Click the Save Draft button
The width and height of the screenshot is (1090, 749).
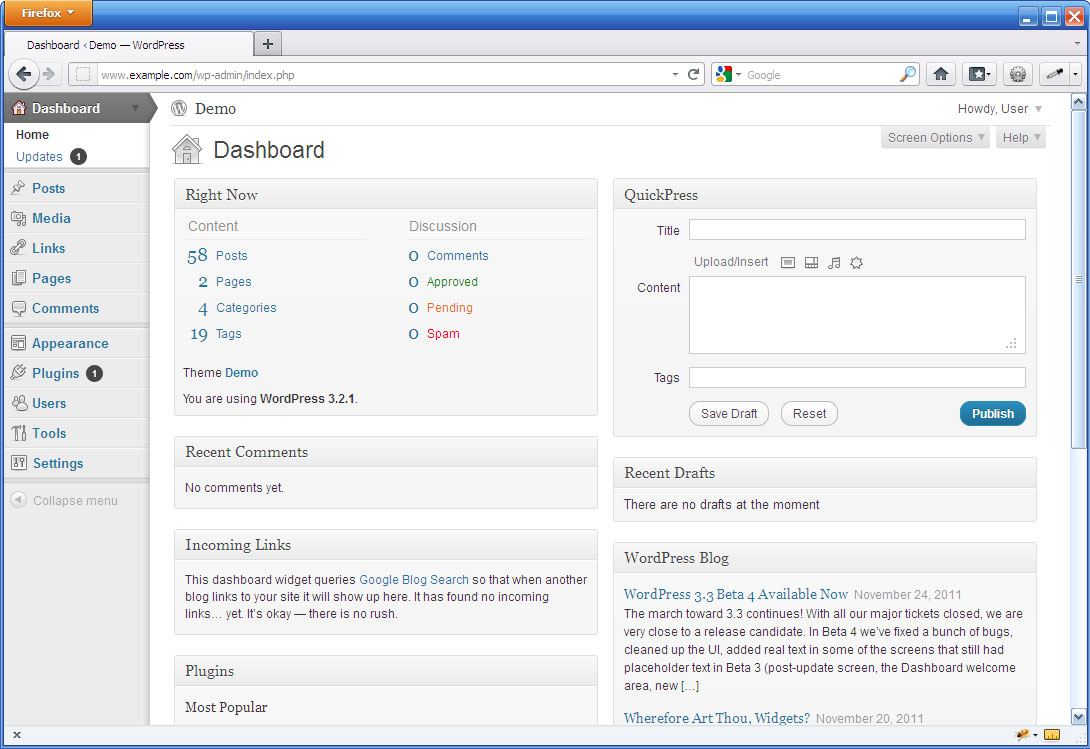tap(729, 413)
